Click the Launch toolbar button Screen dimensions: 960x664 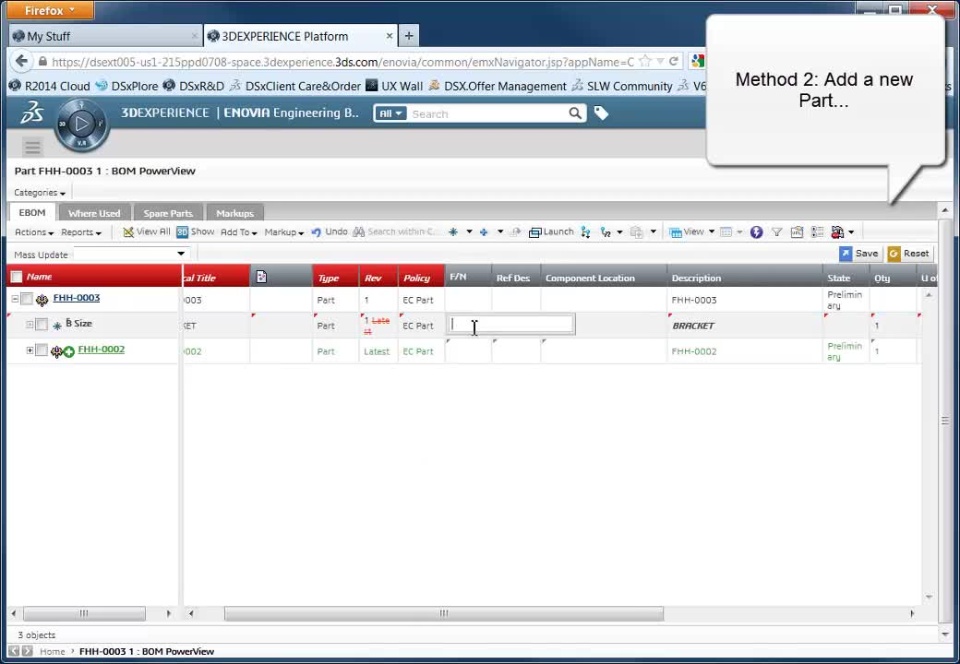click(x=551, y=232)
